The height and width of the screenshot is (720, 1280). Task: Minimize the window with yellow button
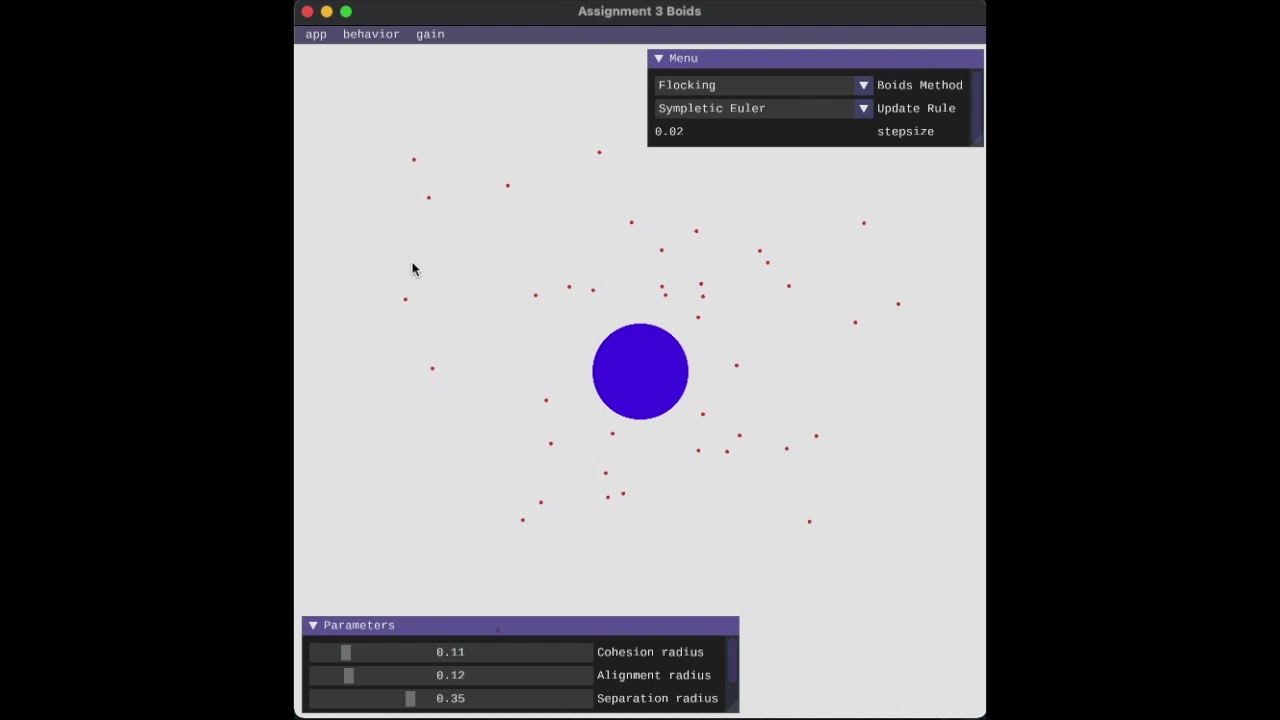(x=327, y=12)
